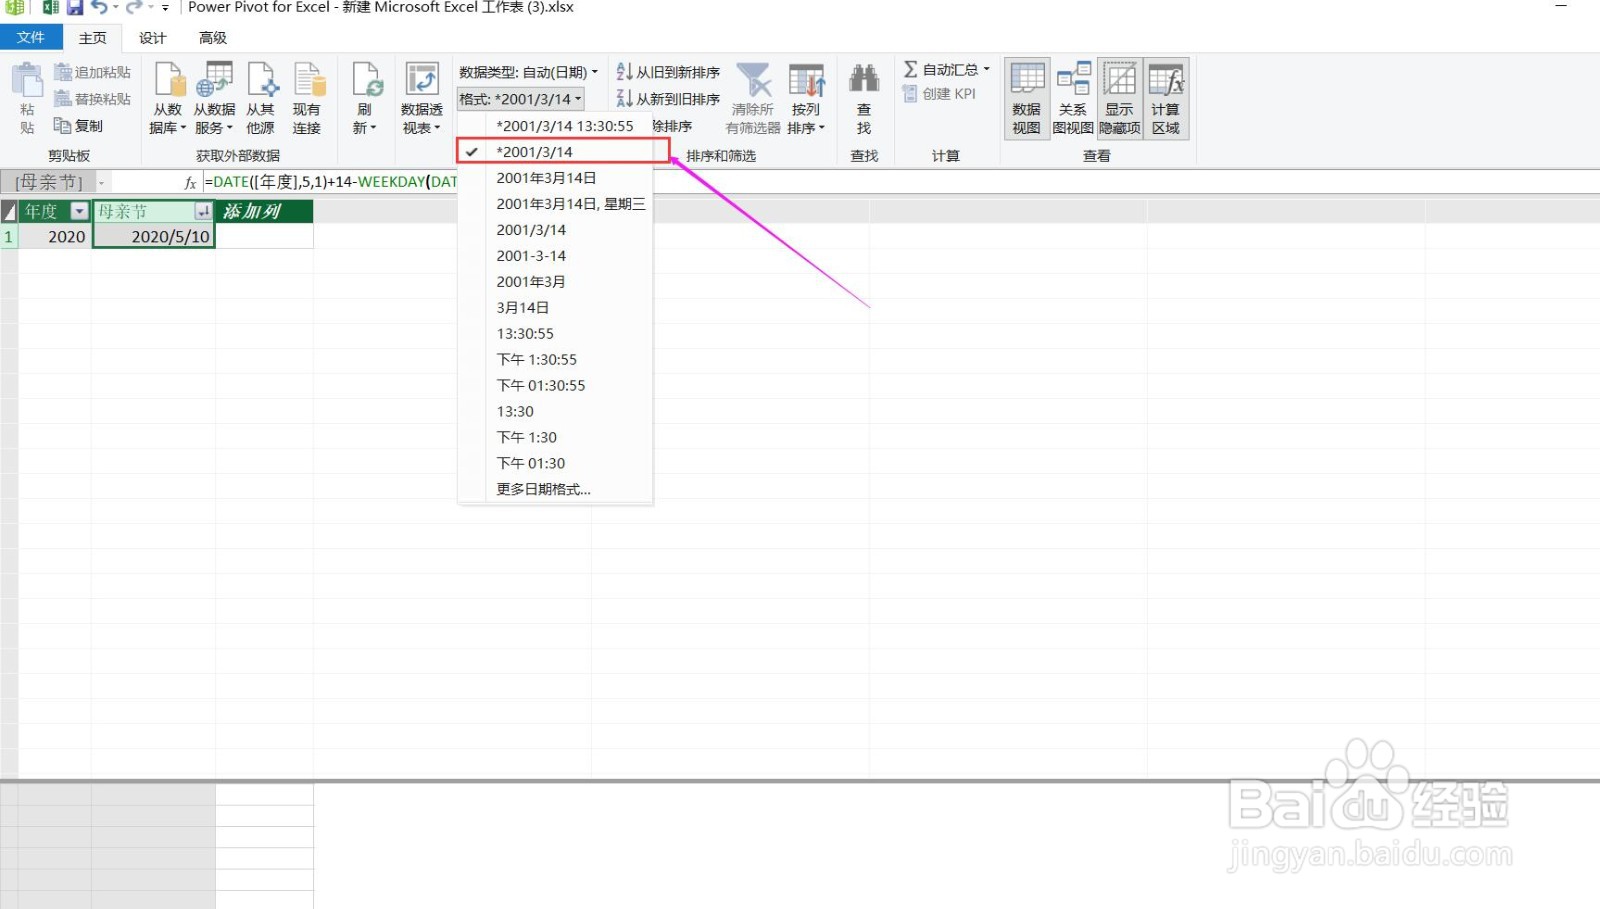Open 从数据服务 import from data service

[x=214, y=98]
